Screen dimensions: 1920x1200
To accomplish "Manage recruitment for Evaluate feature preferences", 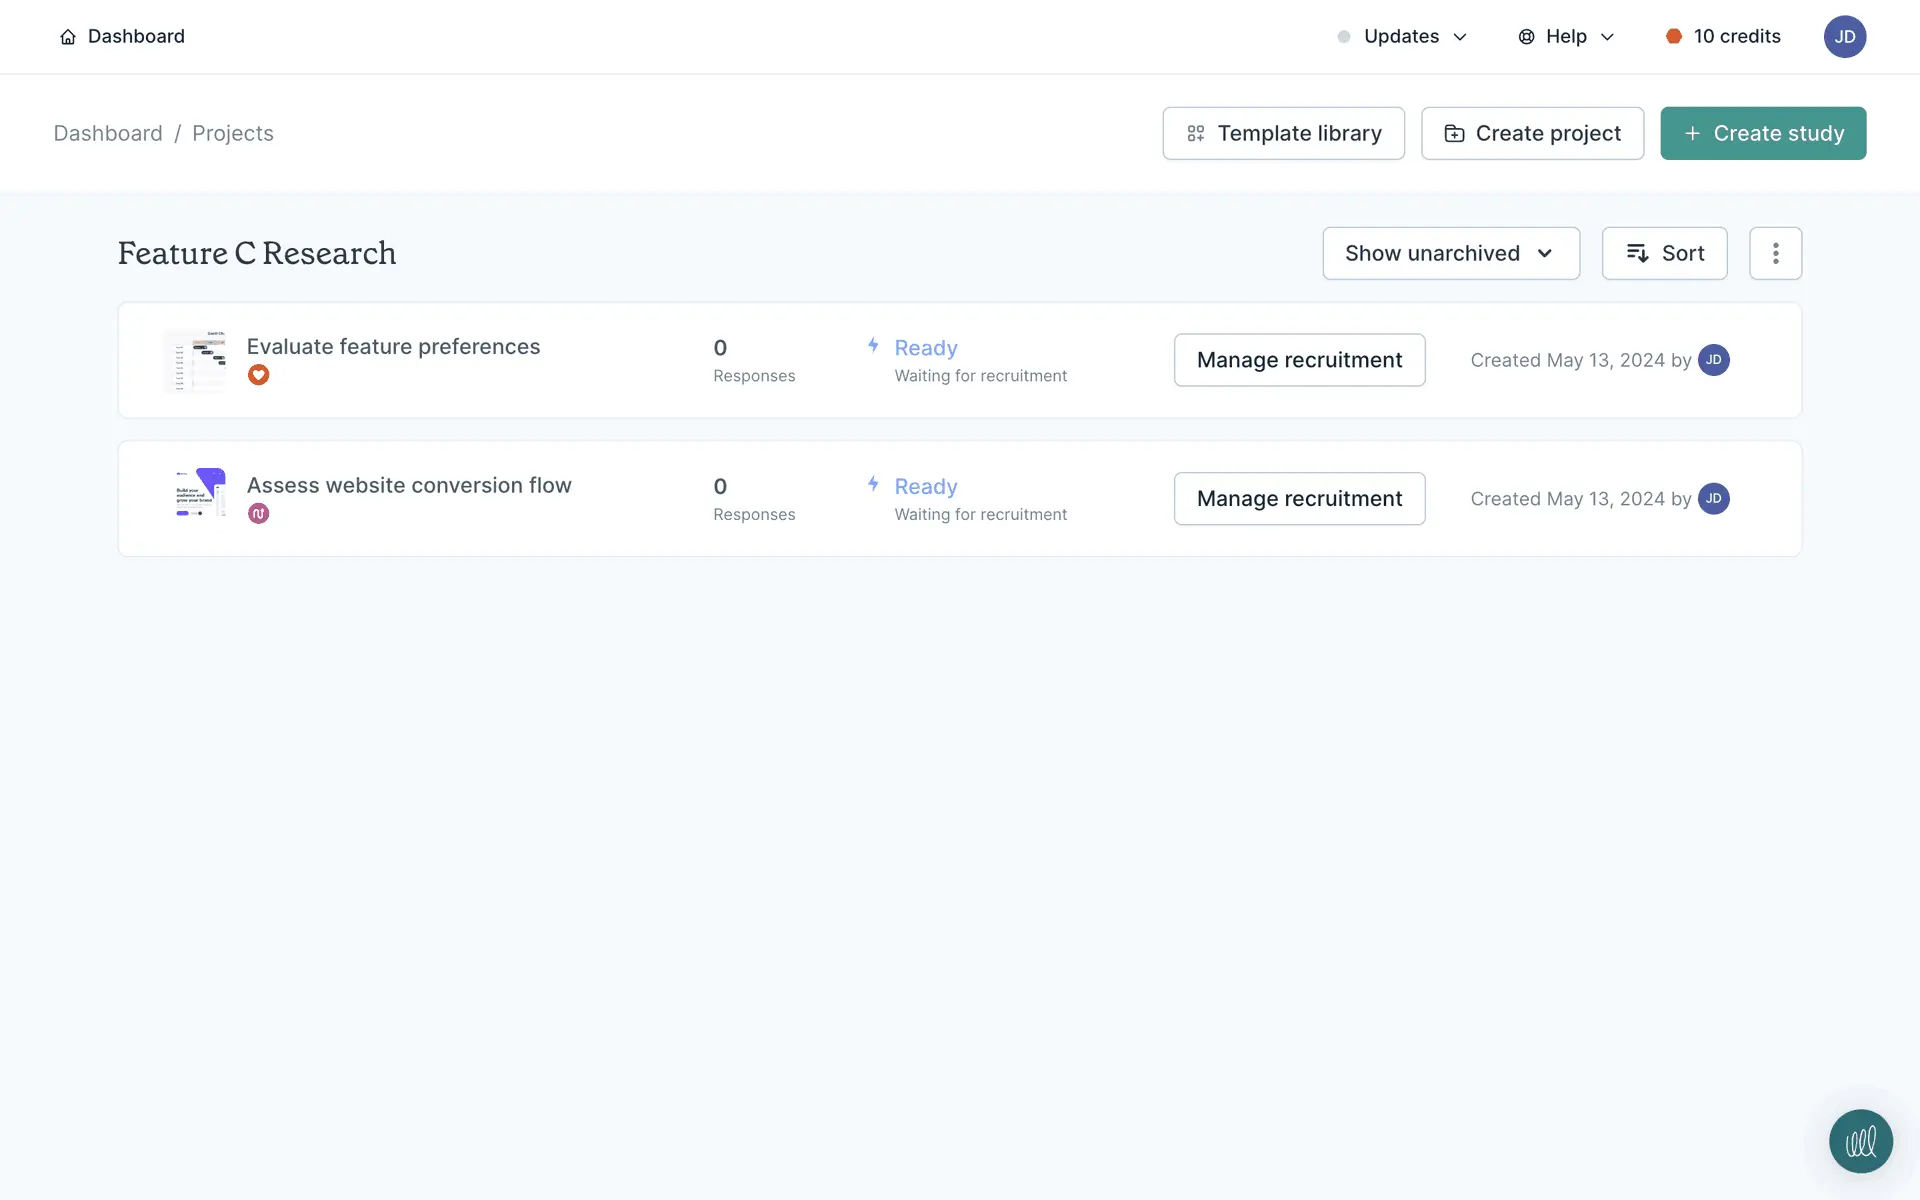I will point(1299,360).
